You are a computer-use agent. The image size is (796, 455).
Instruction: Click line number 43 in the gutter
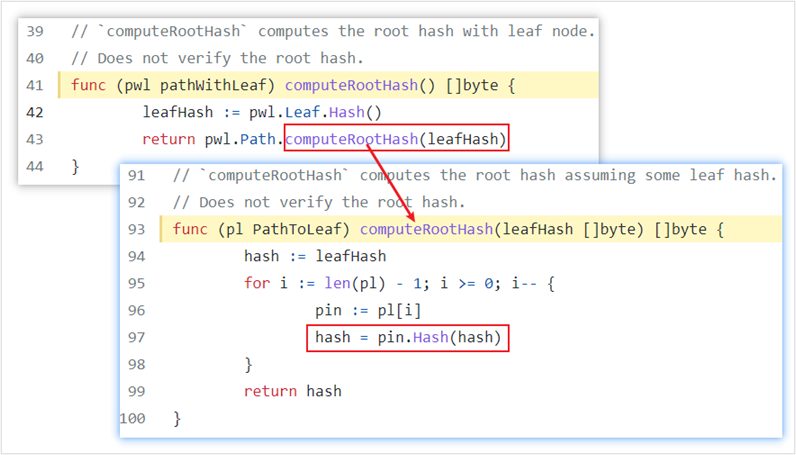35,139
